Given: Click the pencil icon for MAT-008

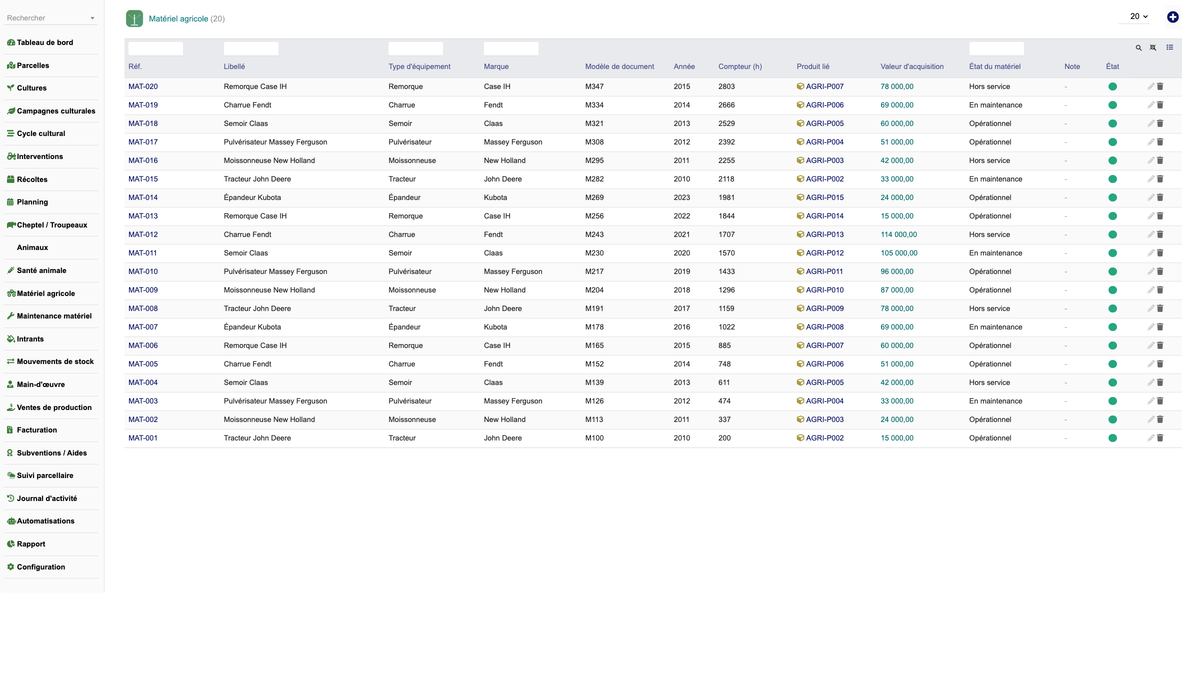Looking at the screenshot, I should click(x=1151, y=309).
